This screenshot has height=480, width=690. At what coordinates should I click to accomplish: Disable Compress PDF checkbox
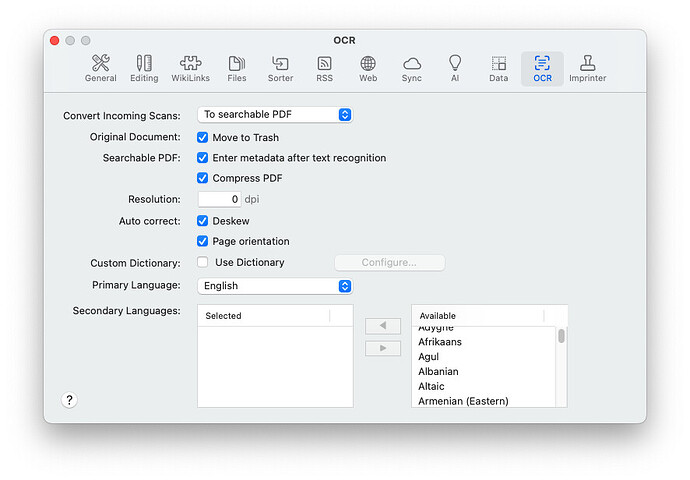[x=203, y=178]
